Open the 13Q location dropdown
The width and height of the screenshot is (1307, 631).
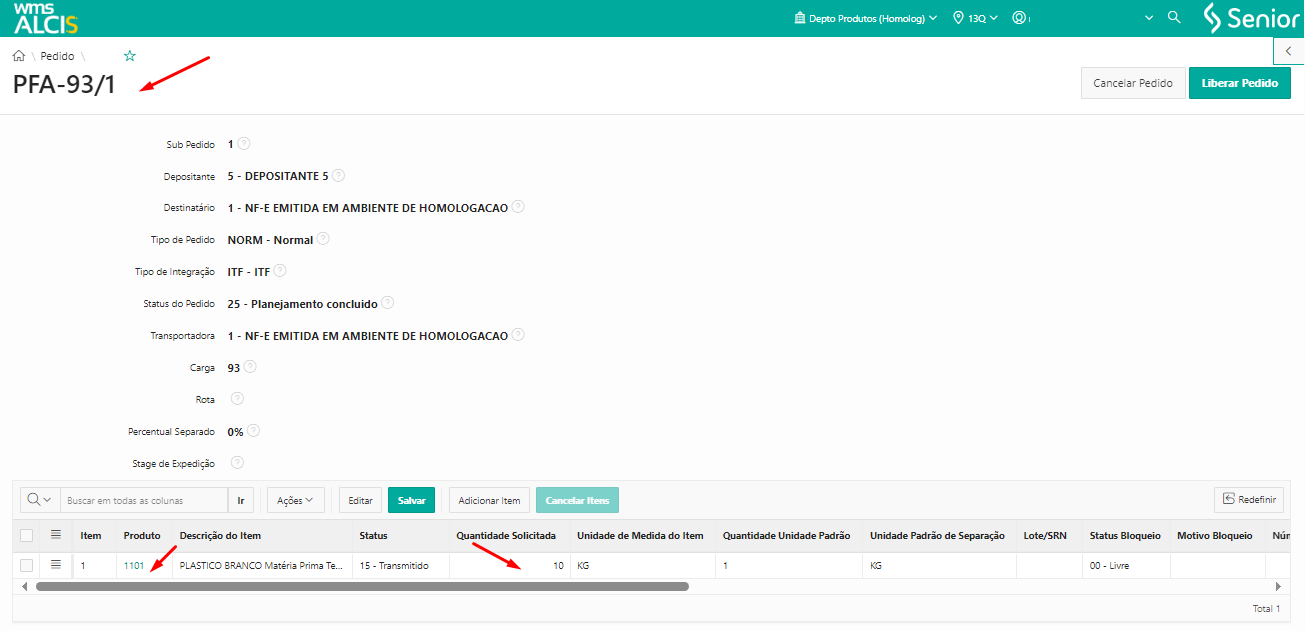[x=976, y=18]
